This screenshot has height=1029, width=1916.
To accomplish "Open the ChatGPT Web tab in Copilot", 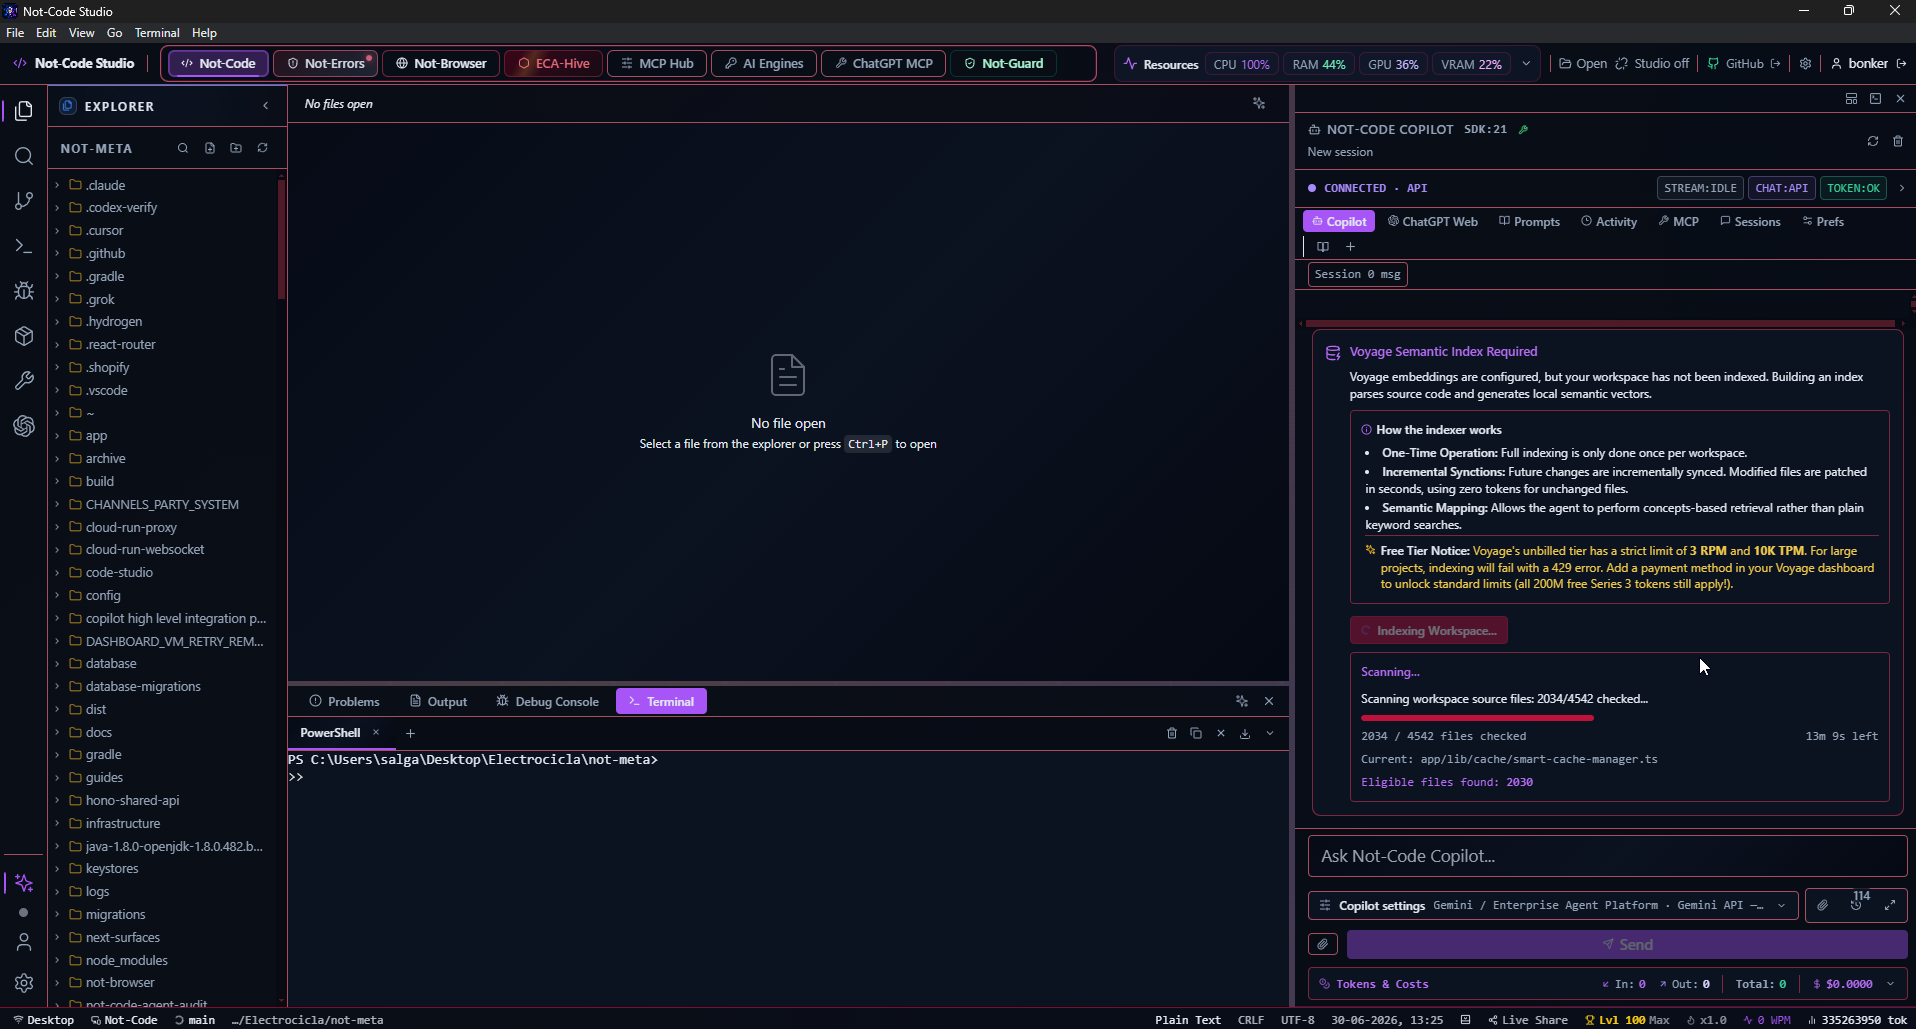I will [x=1432, y=221].
